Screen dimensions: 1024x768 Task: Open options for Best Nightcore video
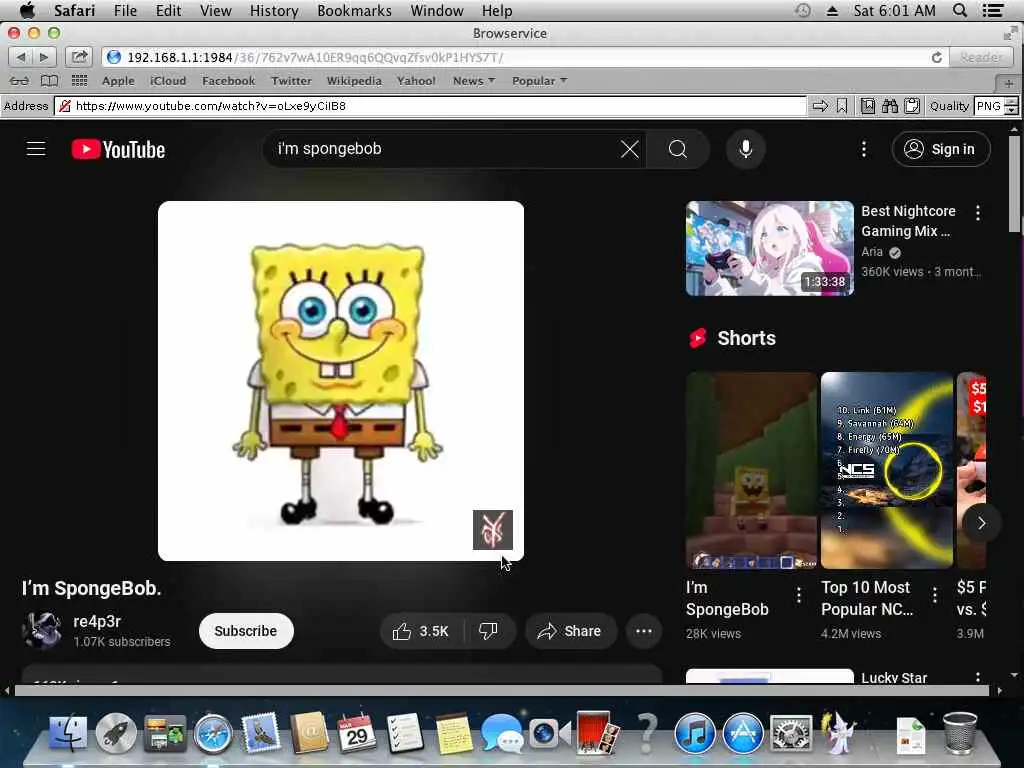pos(978,212)
